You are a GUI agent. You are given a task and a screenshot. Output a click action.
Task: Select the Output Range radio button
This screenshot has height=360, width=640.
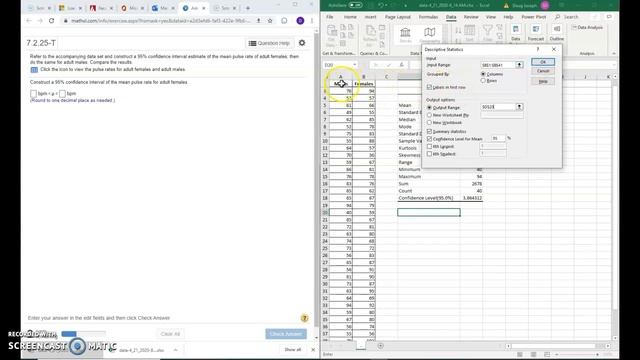point(429,107)
